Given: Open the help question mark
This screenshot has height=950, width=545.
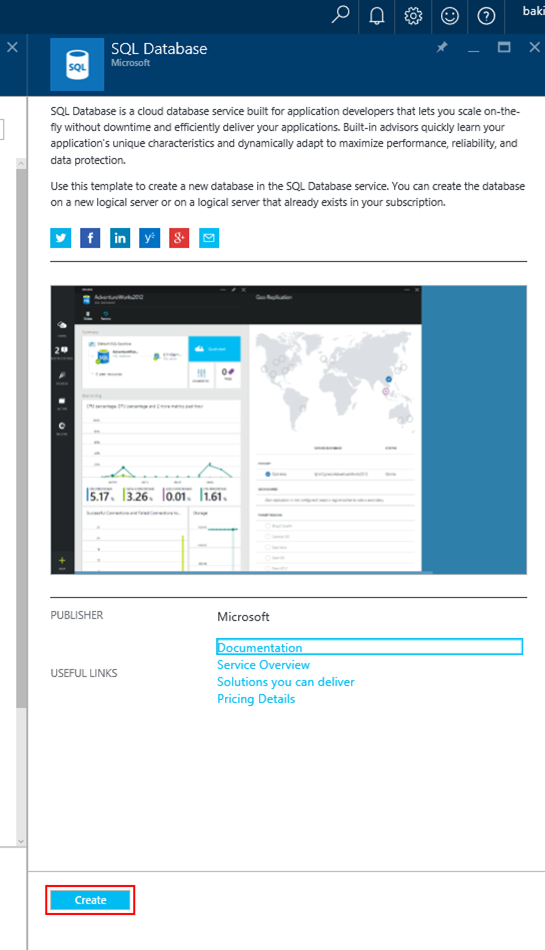Looking at the screenshot, I should click(x=486, y=16).
